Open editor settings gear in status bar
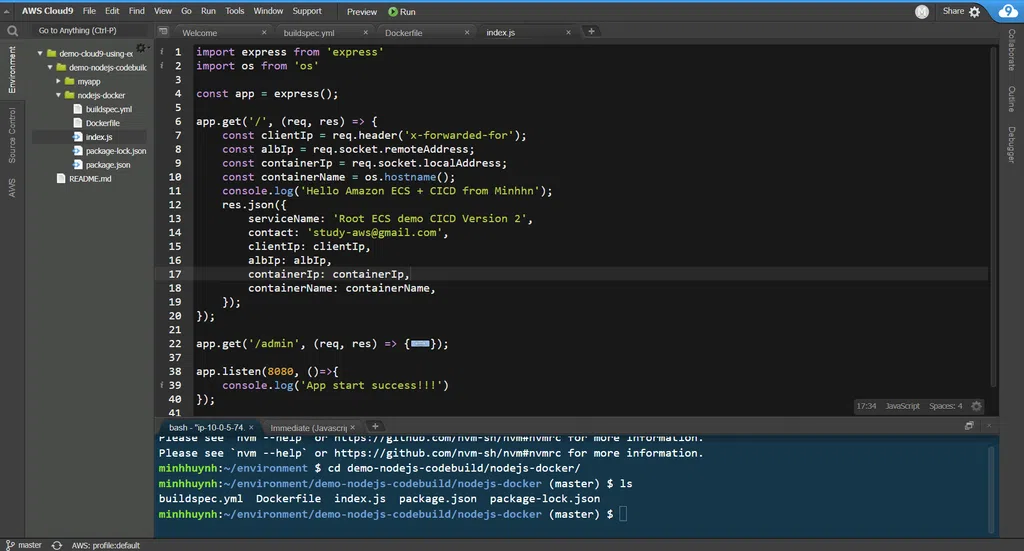Viewport: 1024px width, 551px height. tap(977, 406)
